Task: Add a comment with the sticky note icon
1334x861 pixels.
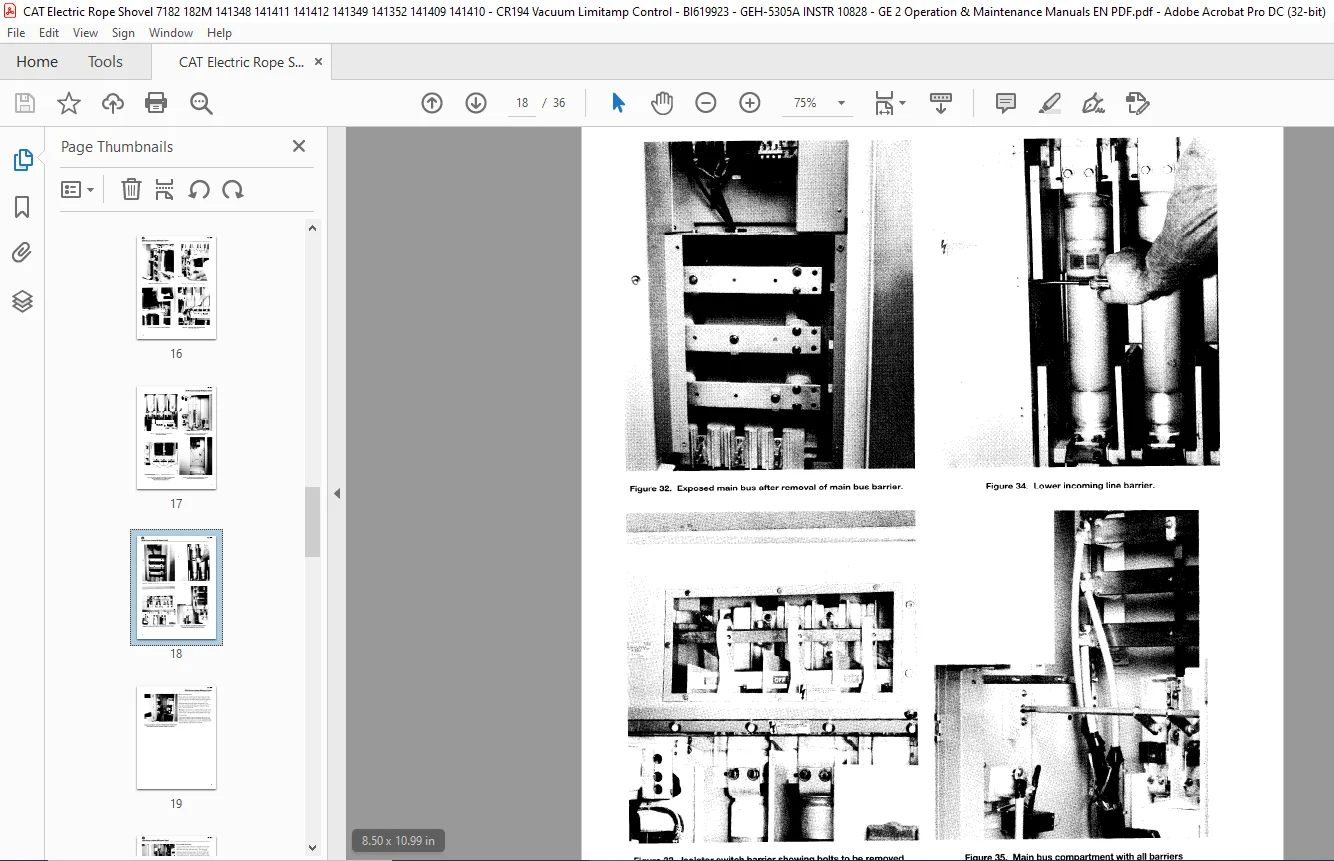Action: 1006,103
